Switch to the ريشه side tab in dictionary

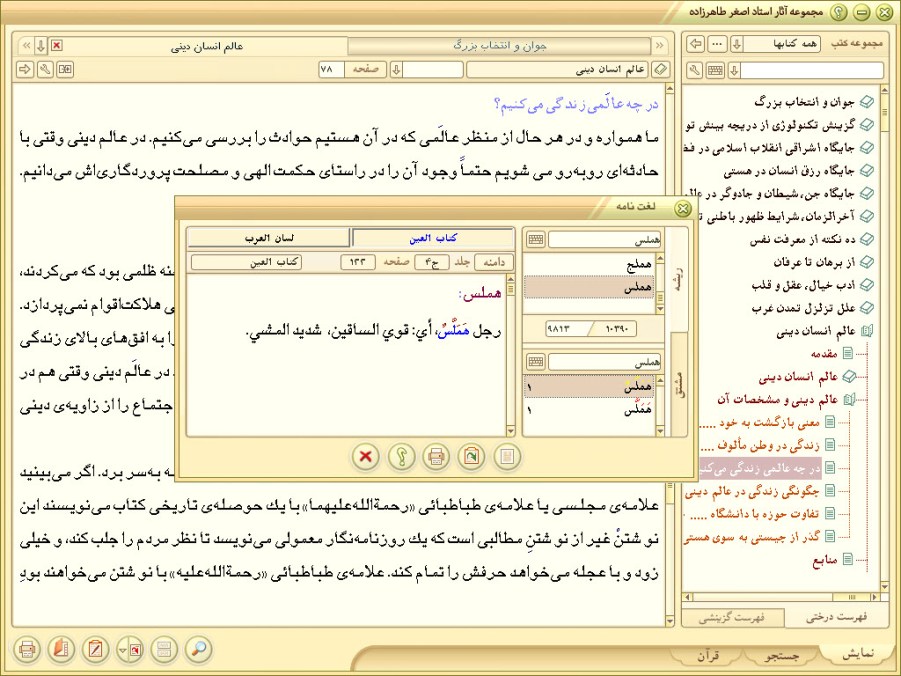(680, 280)
